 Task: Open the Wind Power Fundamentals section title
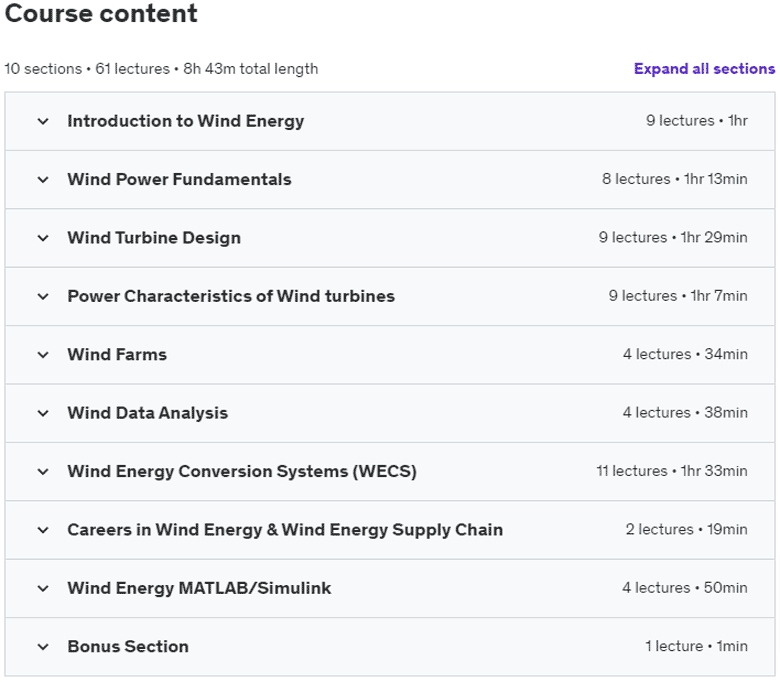(179, 179)
